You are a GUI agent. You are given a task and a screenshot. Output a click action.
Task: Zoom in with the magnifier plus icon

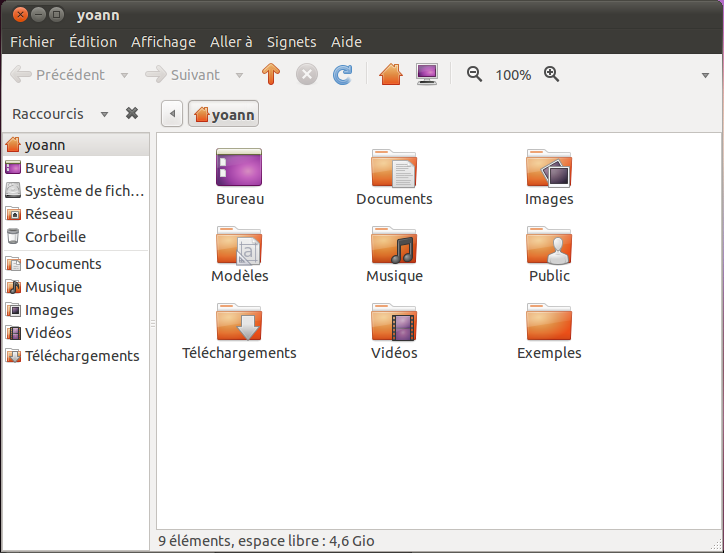click(x=551, y=74)
